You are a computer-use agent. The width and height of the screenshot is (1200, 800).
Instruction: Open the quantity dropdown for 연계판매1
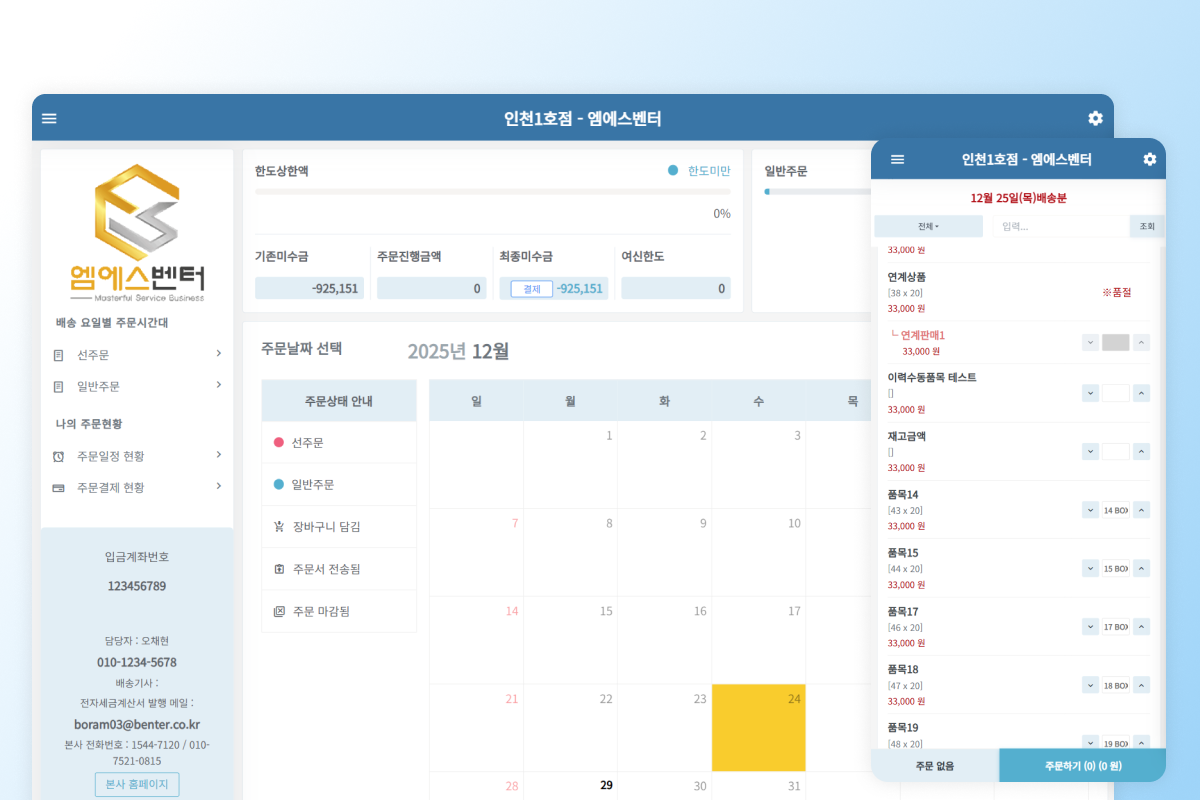[x=1090, y=340]
